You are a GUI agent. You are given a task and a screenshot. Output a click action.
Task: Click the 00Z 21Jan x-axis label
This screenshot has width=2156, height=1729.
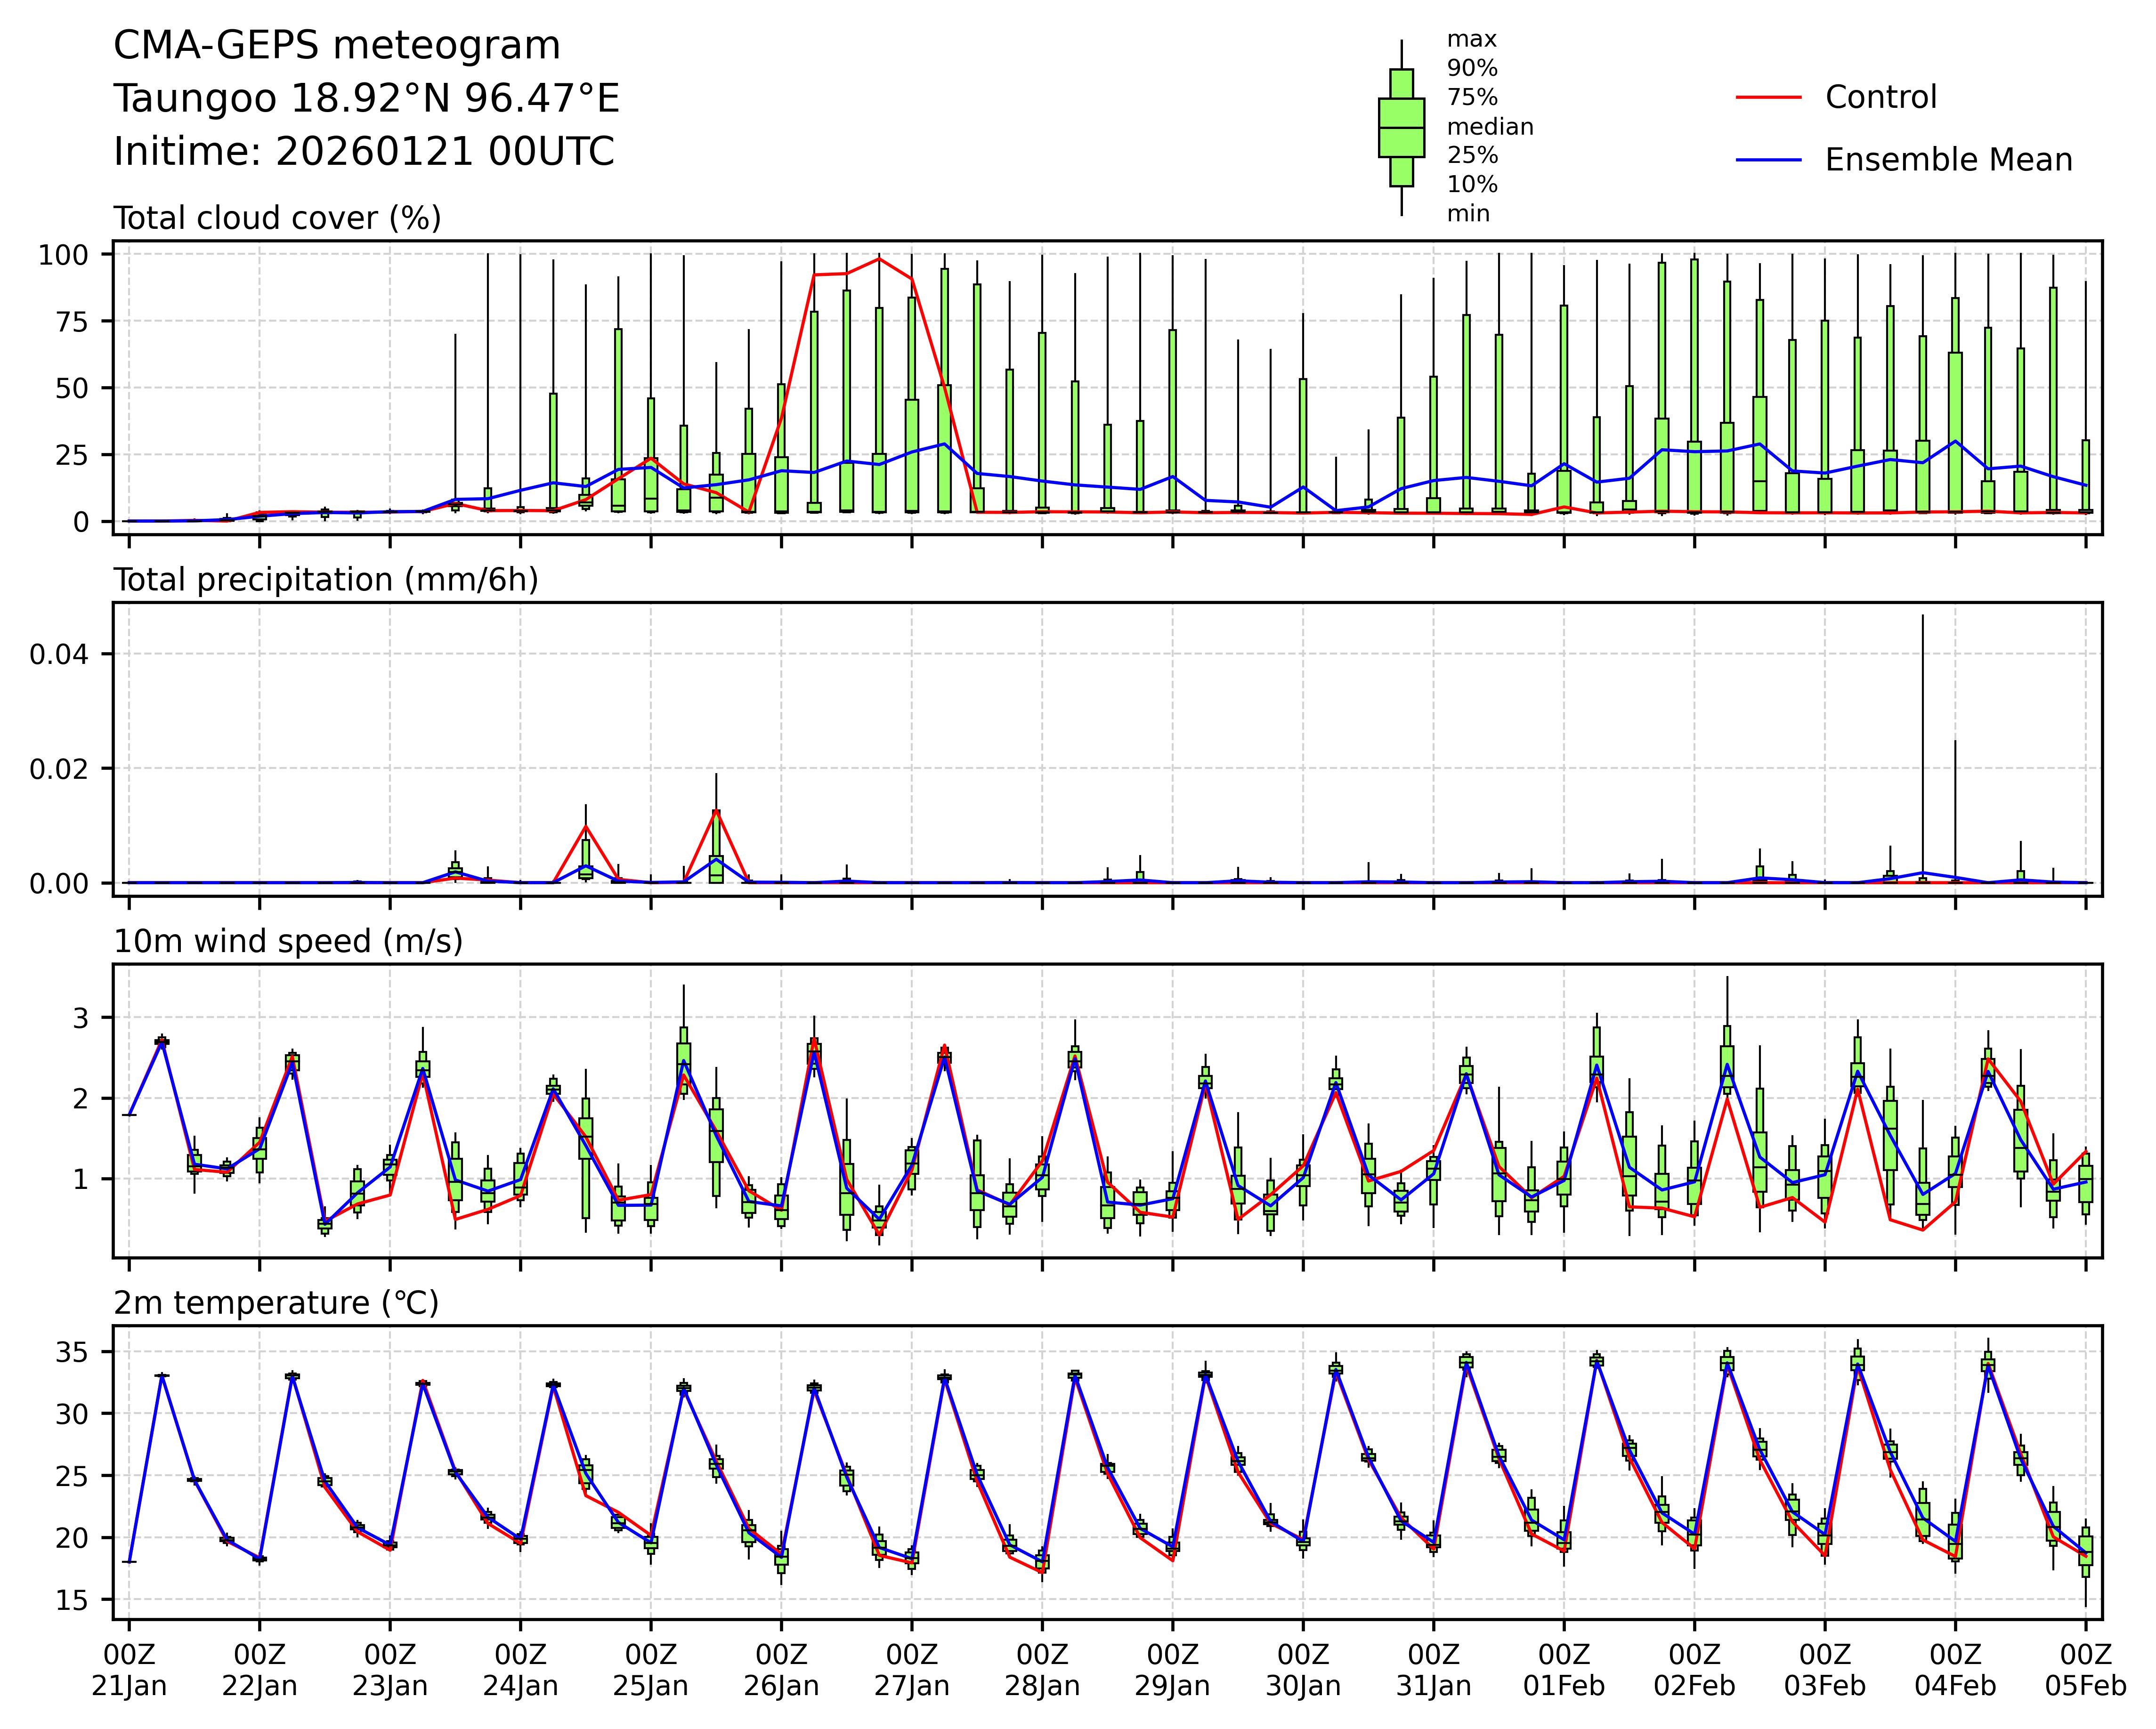[x=129, y=1671]
